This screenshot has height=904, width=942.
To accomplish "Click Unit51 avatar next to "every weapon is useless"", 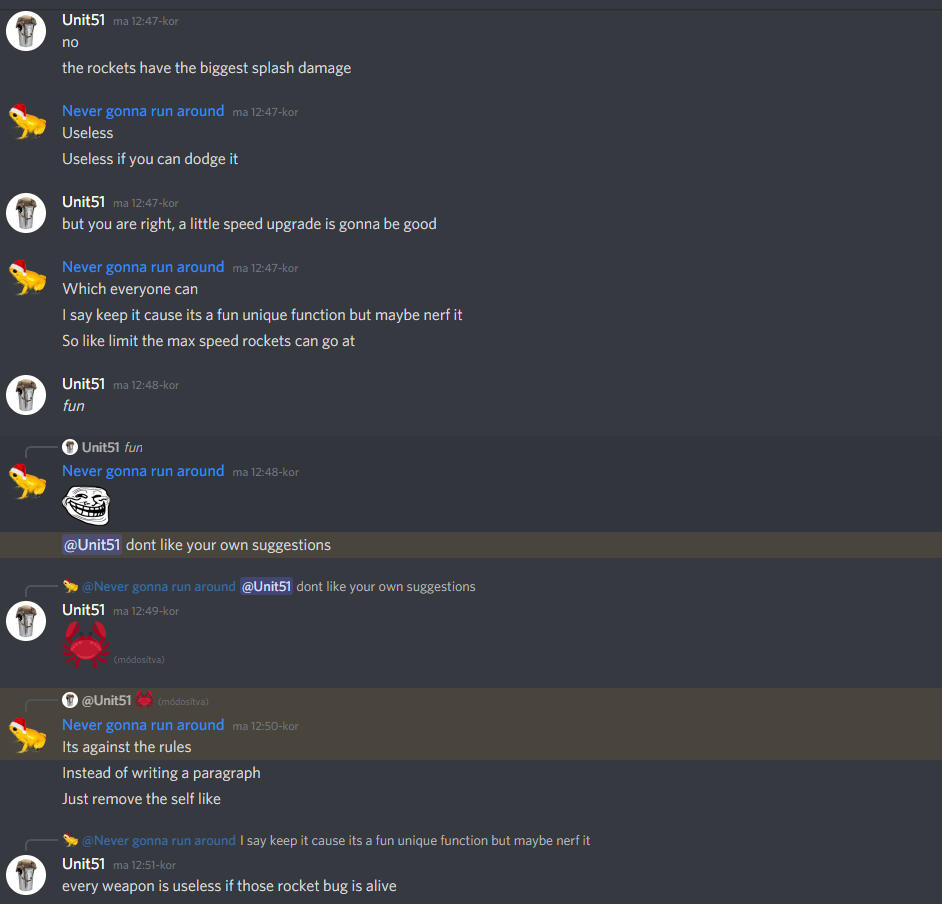I will point(26,875).
